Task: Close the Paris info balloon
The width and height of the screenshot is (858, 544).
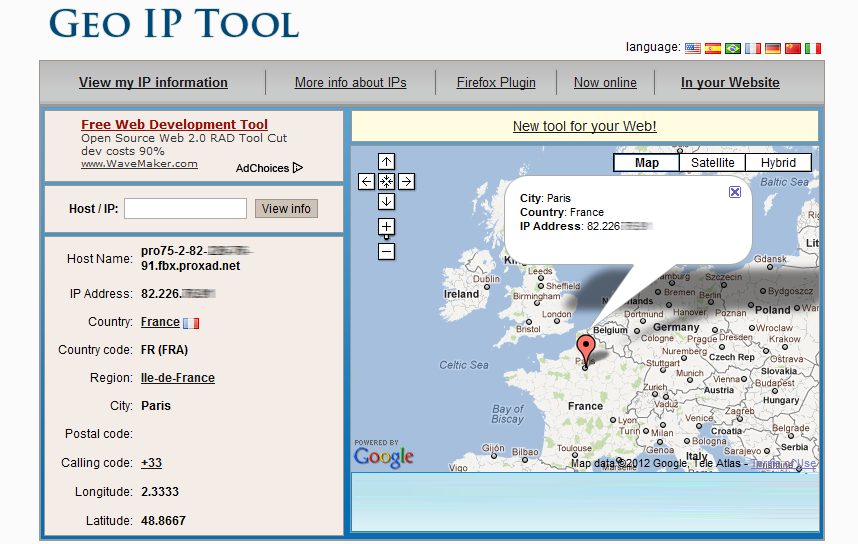Action: point(735,192)
